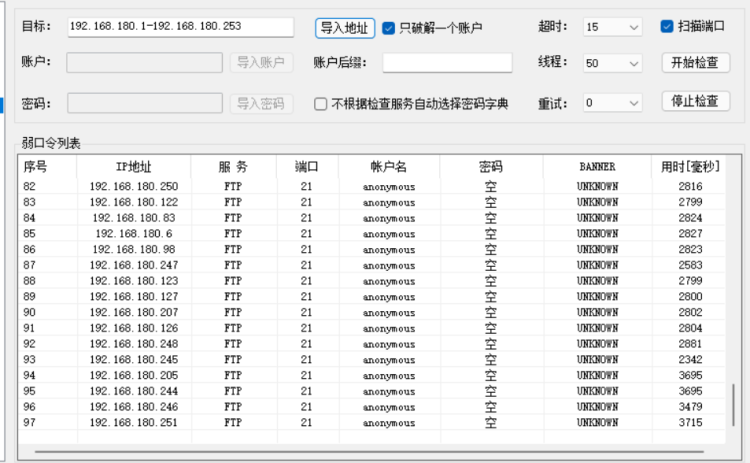750x463 pixels.
Task: Select IP 192.168.180.246 in row 96
Action: (134, 407)
